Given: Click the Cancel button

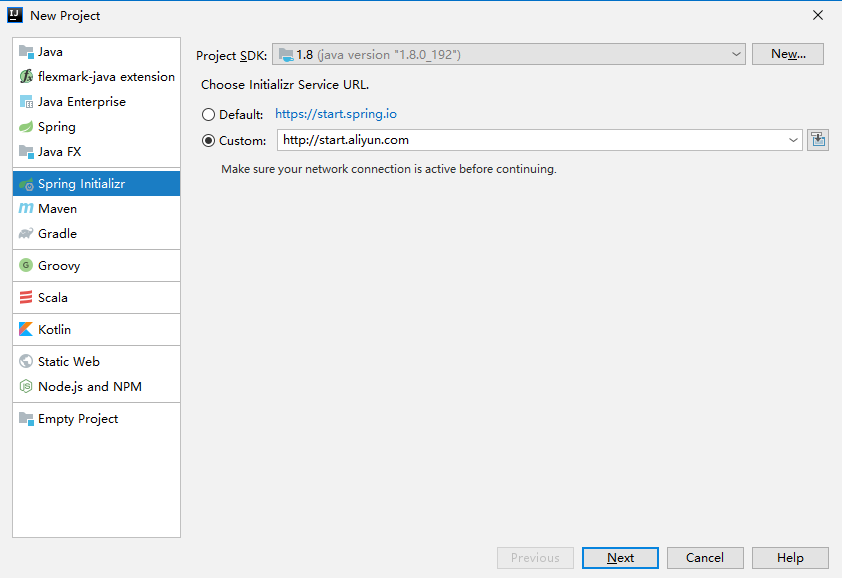Looking at the screenshot, I should click(x=705, y=558).
